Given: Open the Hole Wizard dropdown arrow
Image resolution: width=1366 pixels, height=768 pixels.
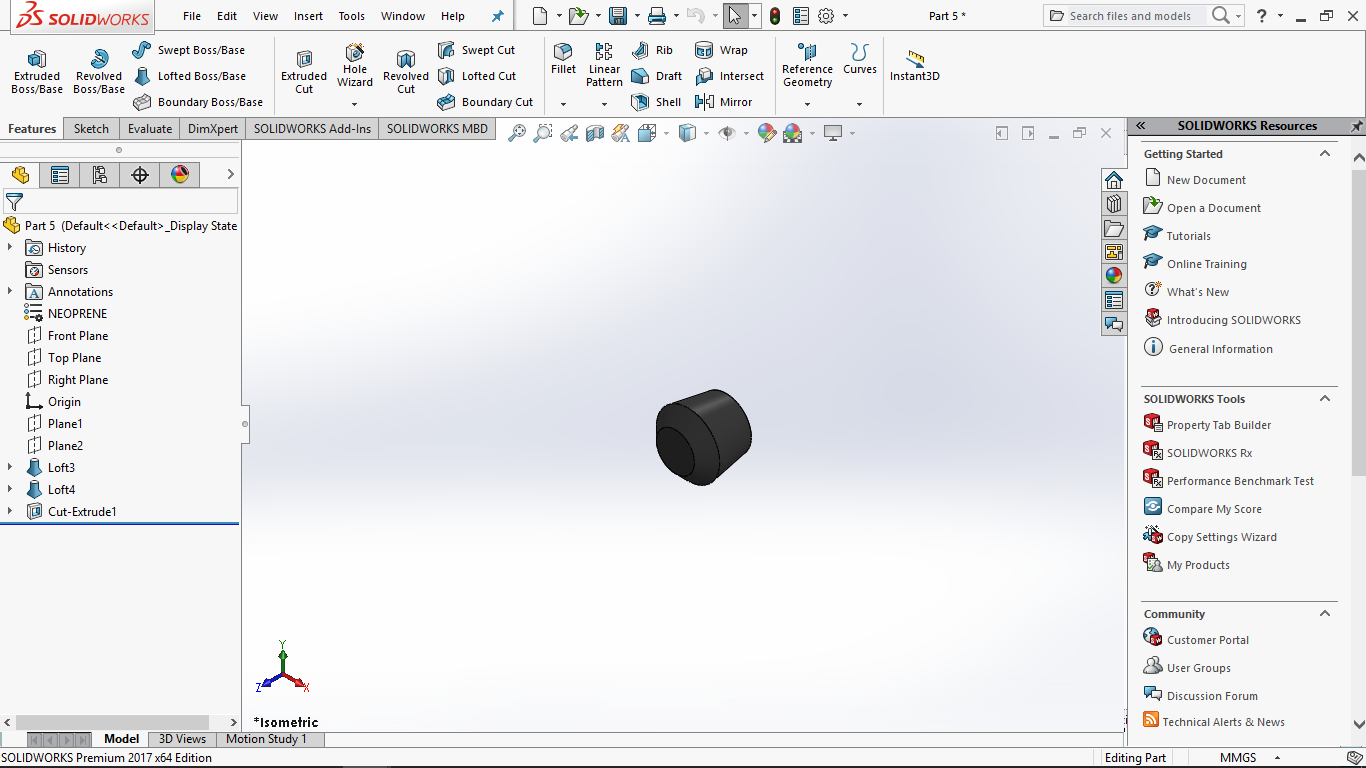Looking at the screenshot, I should pos(355,104).
